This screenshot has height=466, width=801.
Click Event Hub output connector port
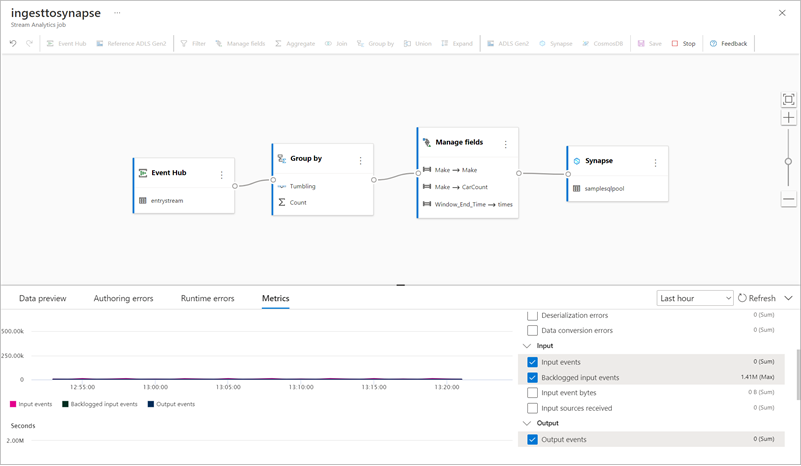point(235,186)
